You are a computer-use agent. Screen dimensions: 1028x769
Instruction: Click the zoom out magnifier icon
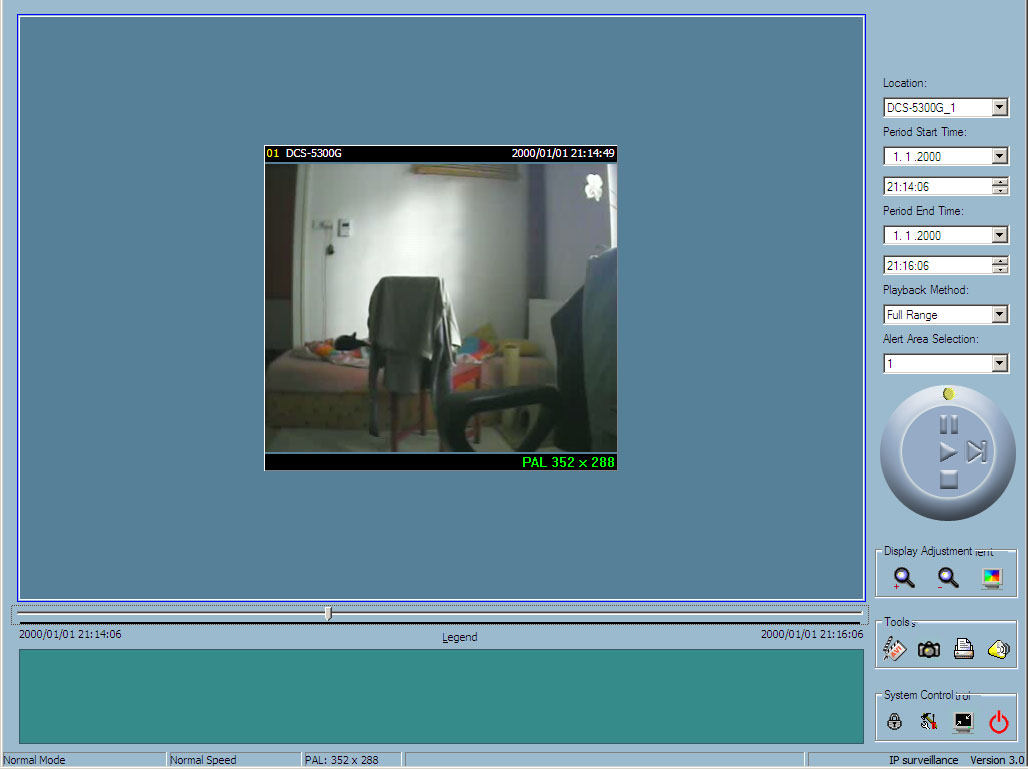click(948, 578)
